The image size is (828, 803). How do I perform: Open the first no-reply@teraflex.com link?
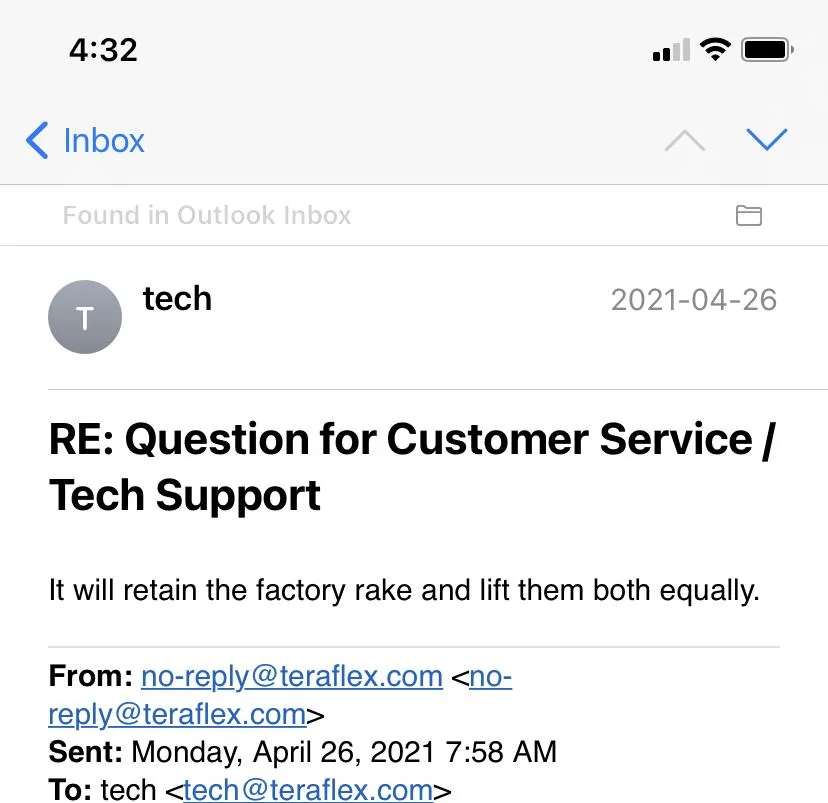292,676
